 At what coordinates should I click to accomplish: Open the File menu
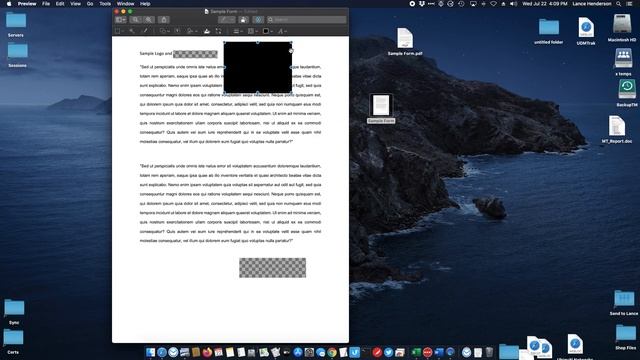click(x=46, y=4)
